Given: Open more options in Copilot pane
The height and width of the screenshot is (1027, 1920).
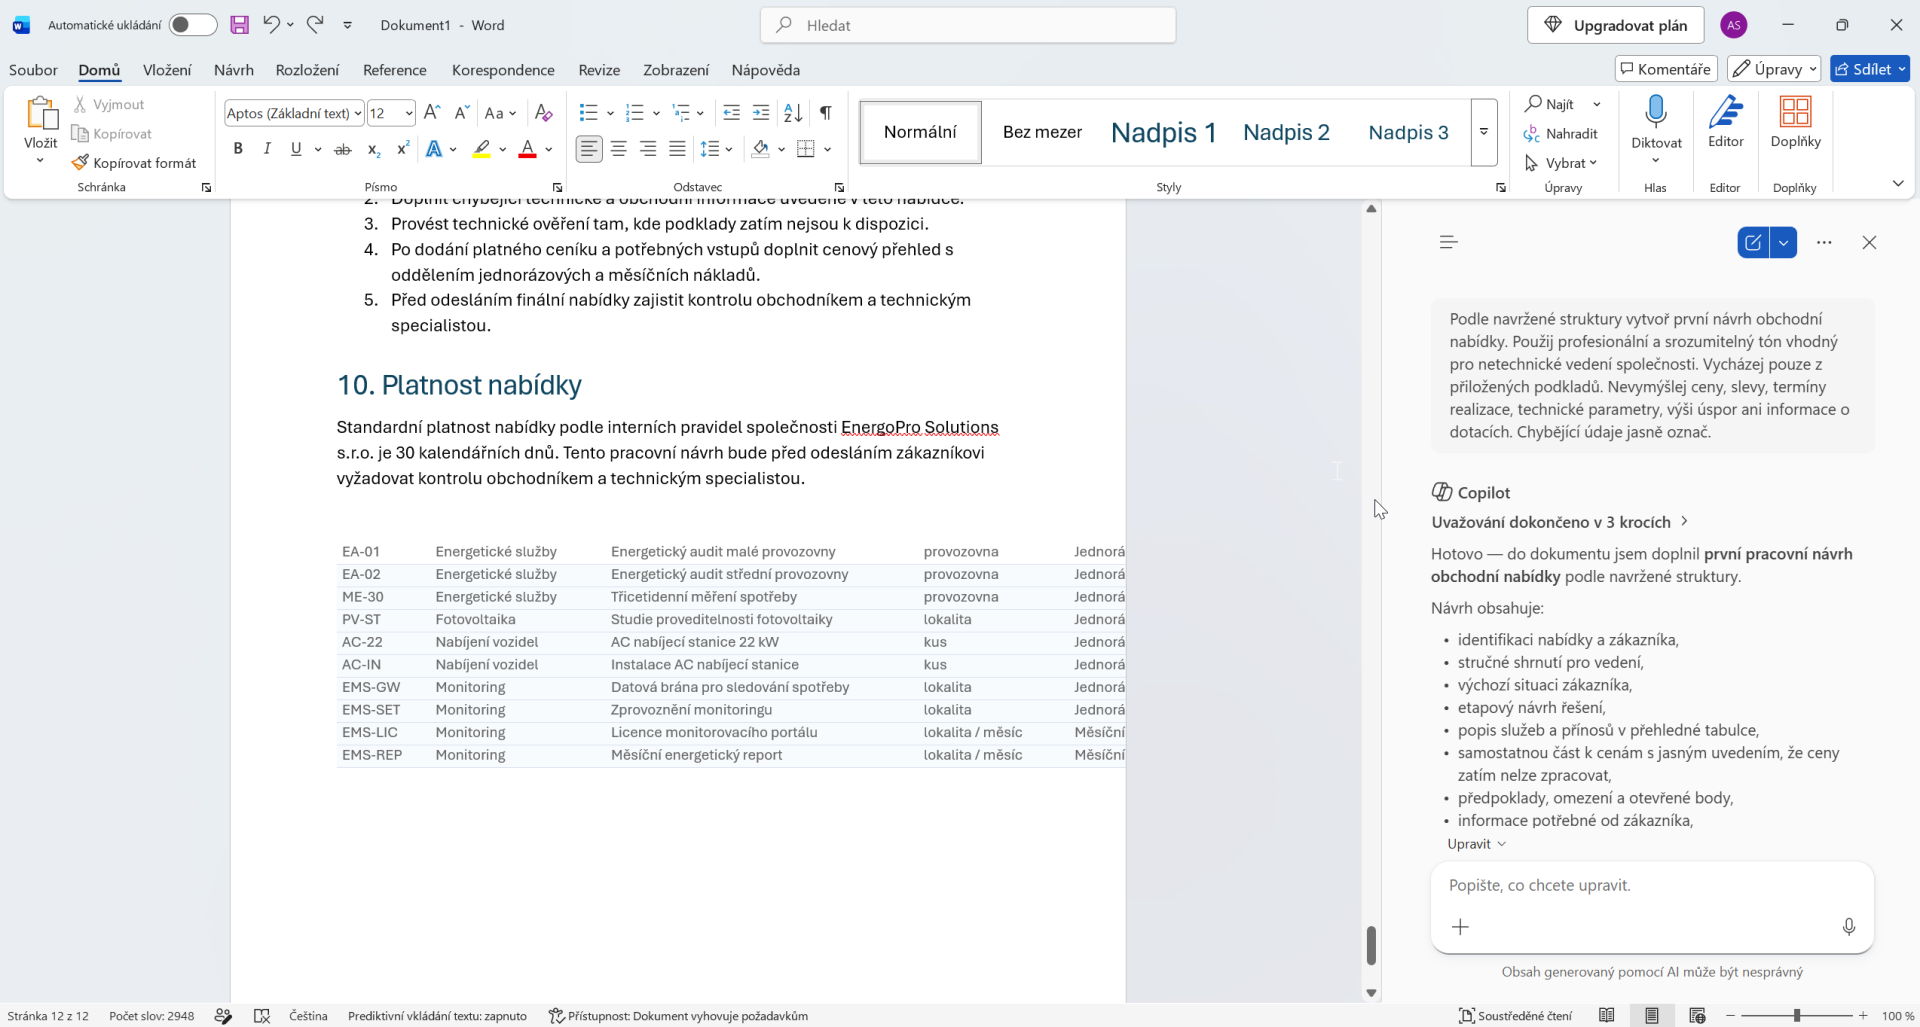Looking at the screenshot, I should pos(1824,242).
